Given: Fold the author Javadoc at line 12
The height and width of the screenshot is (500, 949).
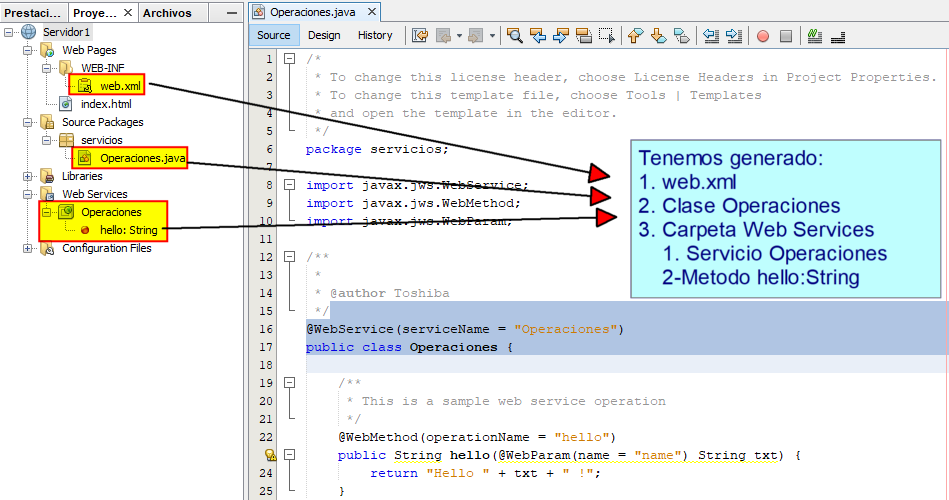Looking at the screenshot, I should pyautogui.click(x=290, y=257).
